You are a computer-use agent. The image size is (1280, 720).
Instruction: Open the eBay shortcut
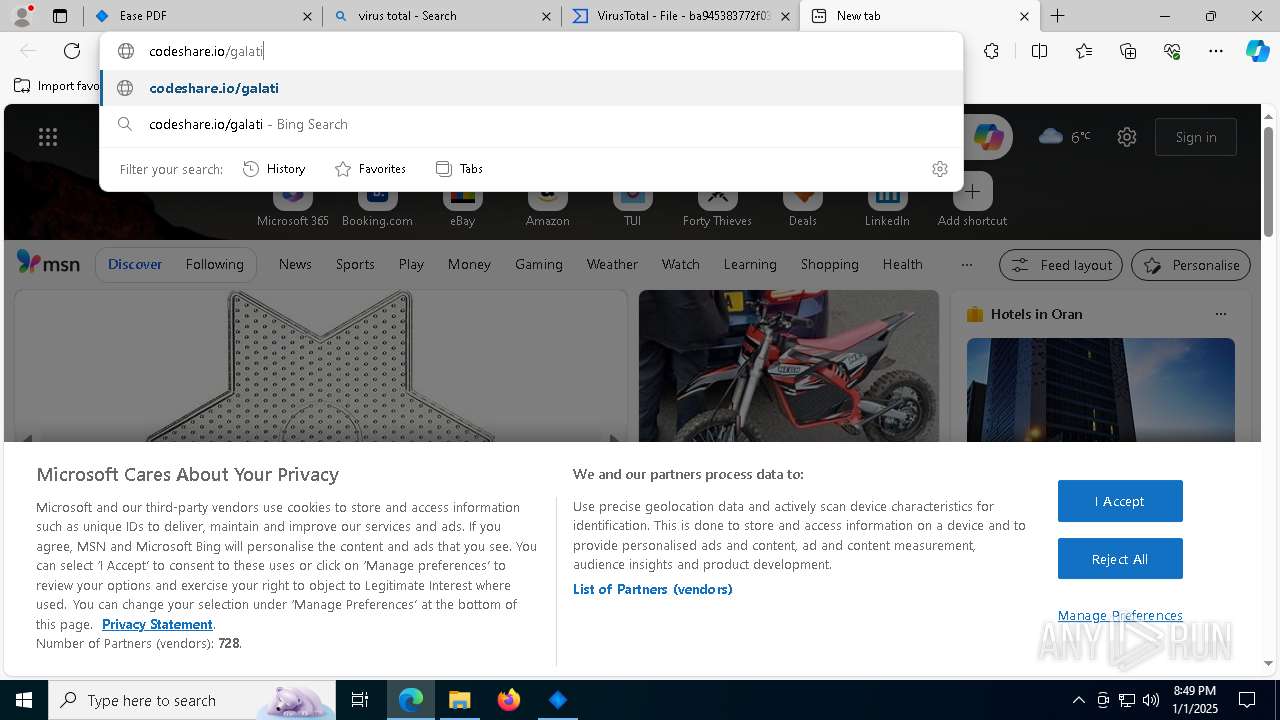[x=462, y=204]
